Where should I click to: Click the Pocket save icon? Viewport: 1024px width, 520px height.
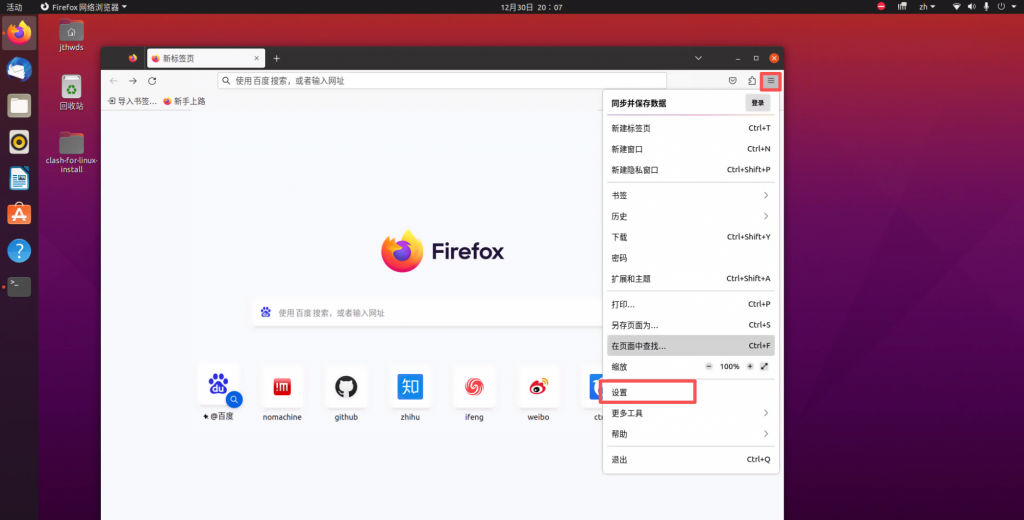click(732, 80)
